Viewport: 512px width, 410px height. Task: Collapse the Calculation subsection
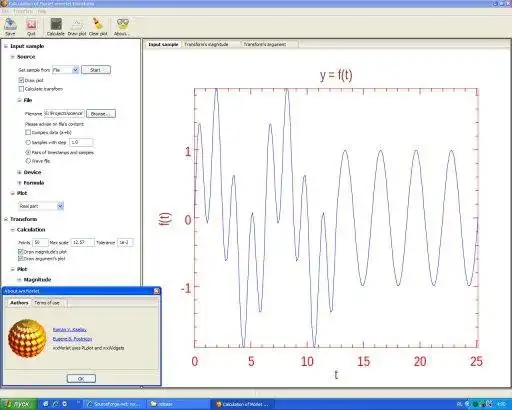[x=12, y=230]
